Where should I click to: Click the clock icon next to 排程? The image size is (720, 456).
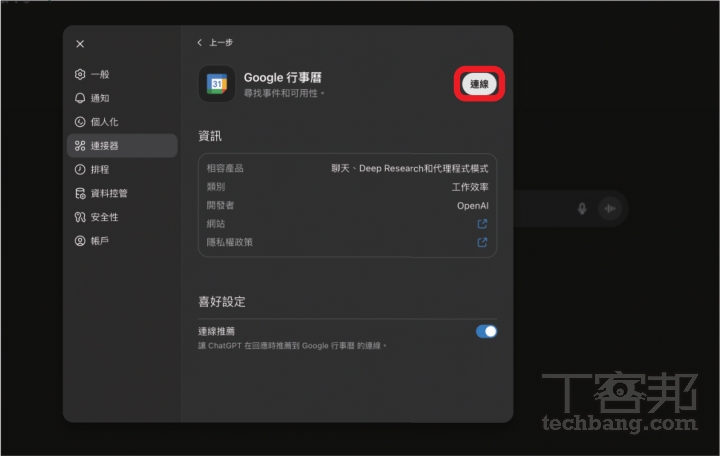coord(80,169)
